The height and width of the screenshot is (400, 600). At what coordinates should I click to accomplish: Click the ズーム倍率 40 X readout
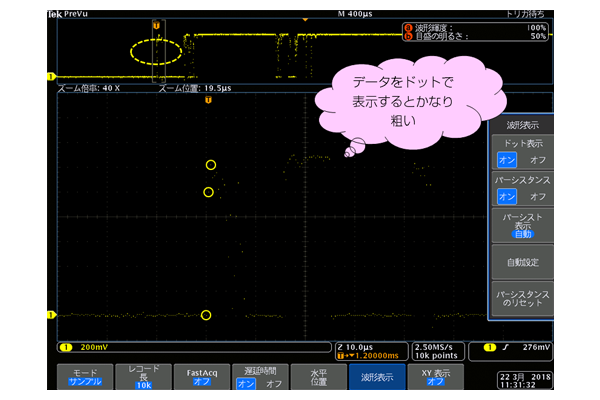tap(88, 88)
